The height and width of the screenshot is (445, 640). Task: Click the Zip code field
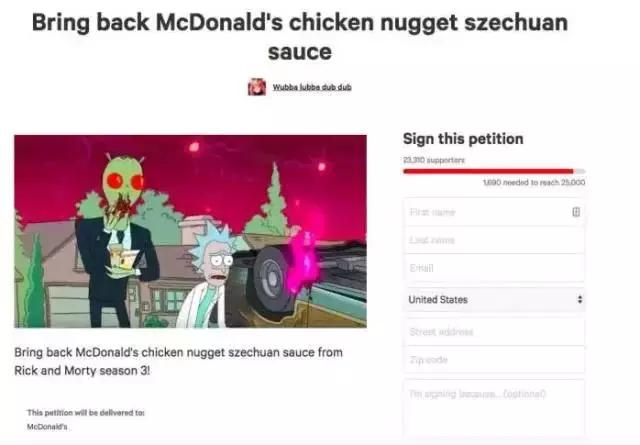pos(494,360)
